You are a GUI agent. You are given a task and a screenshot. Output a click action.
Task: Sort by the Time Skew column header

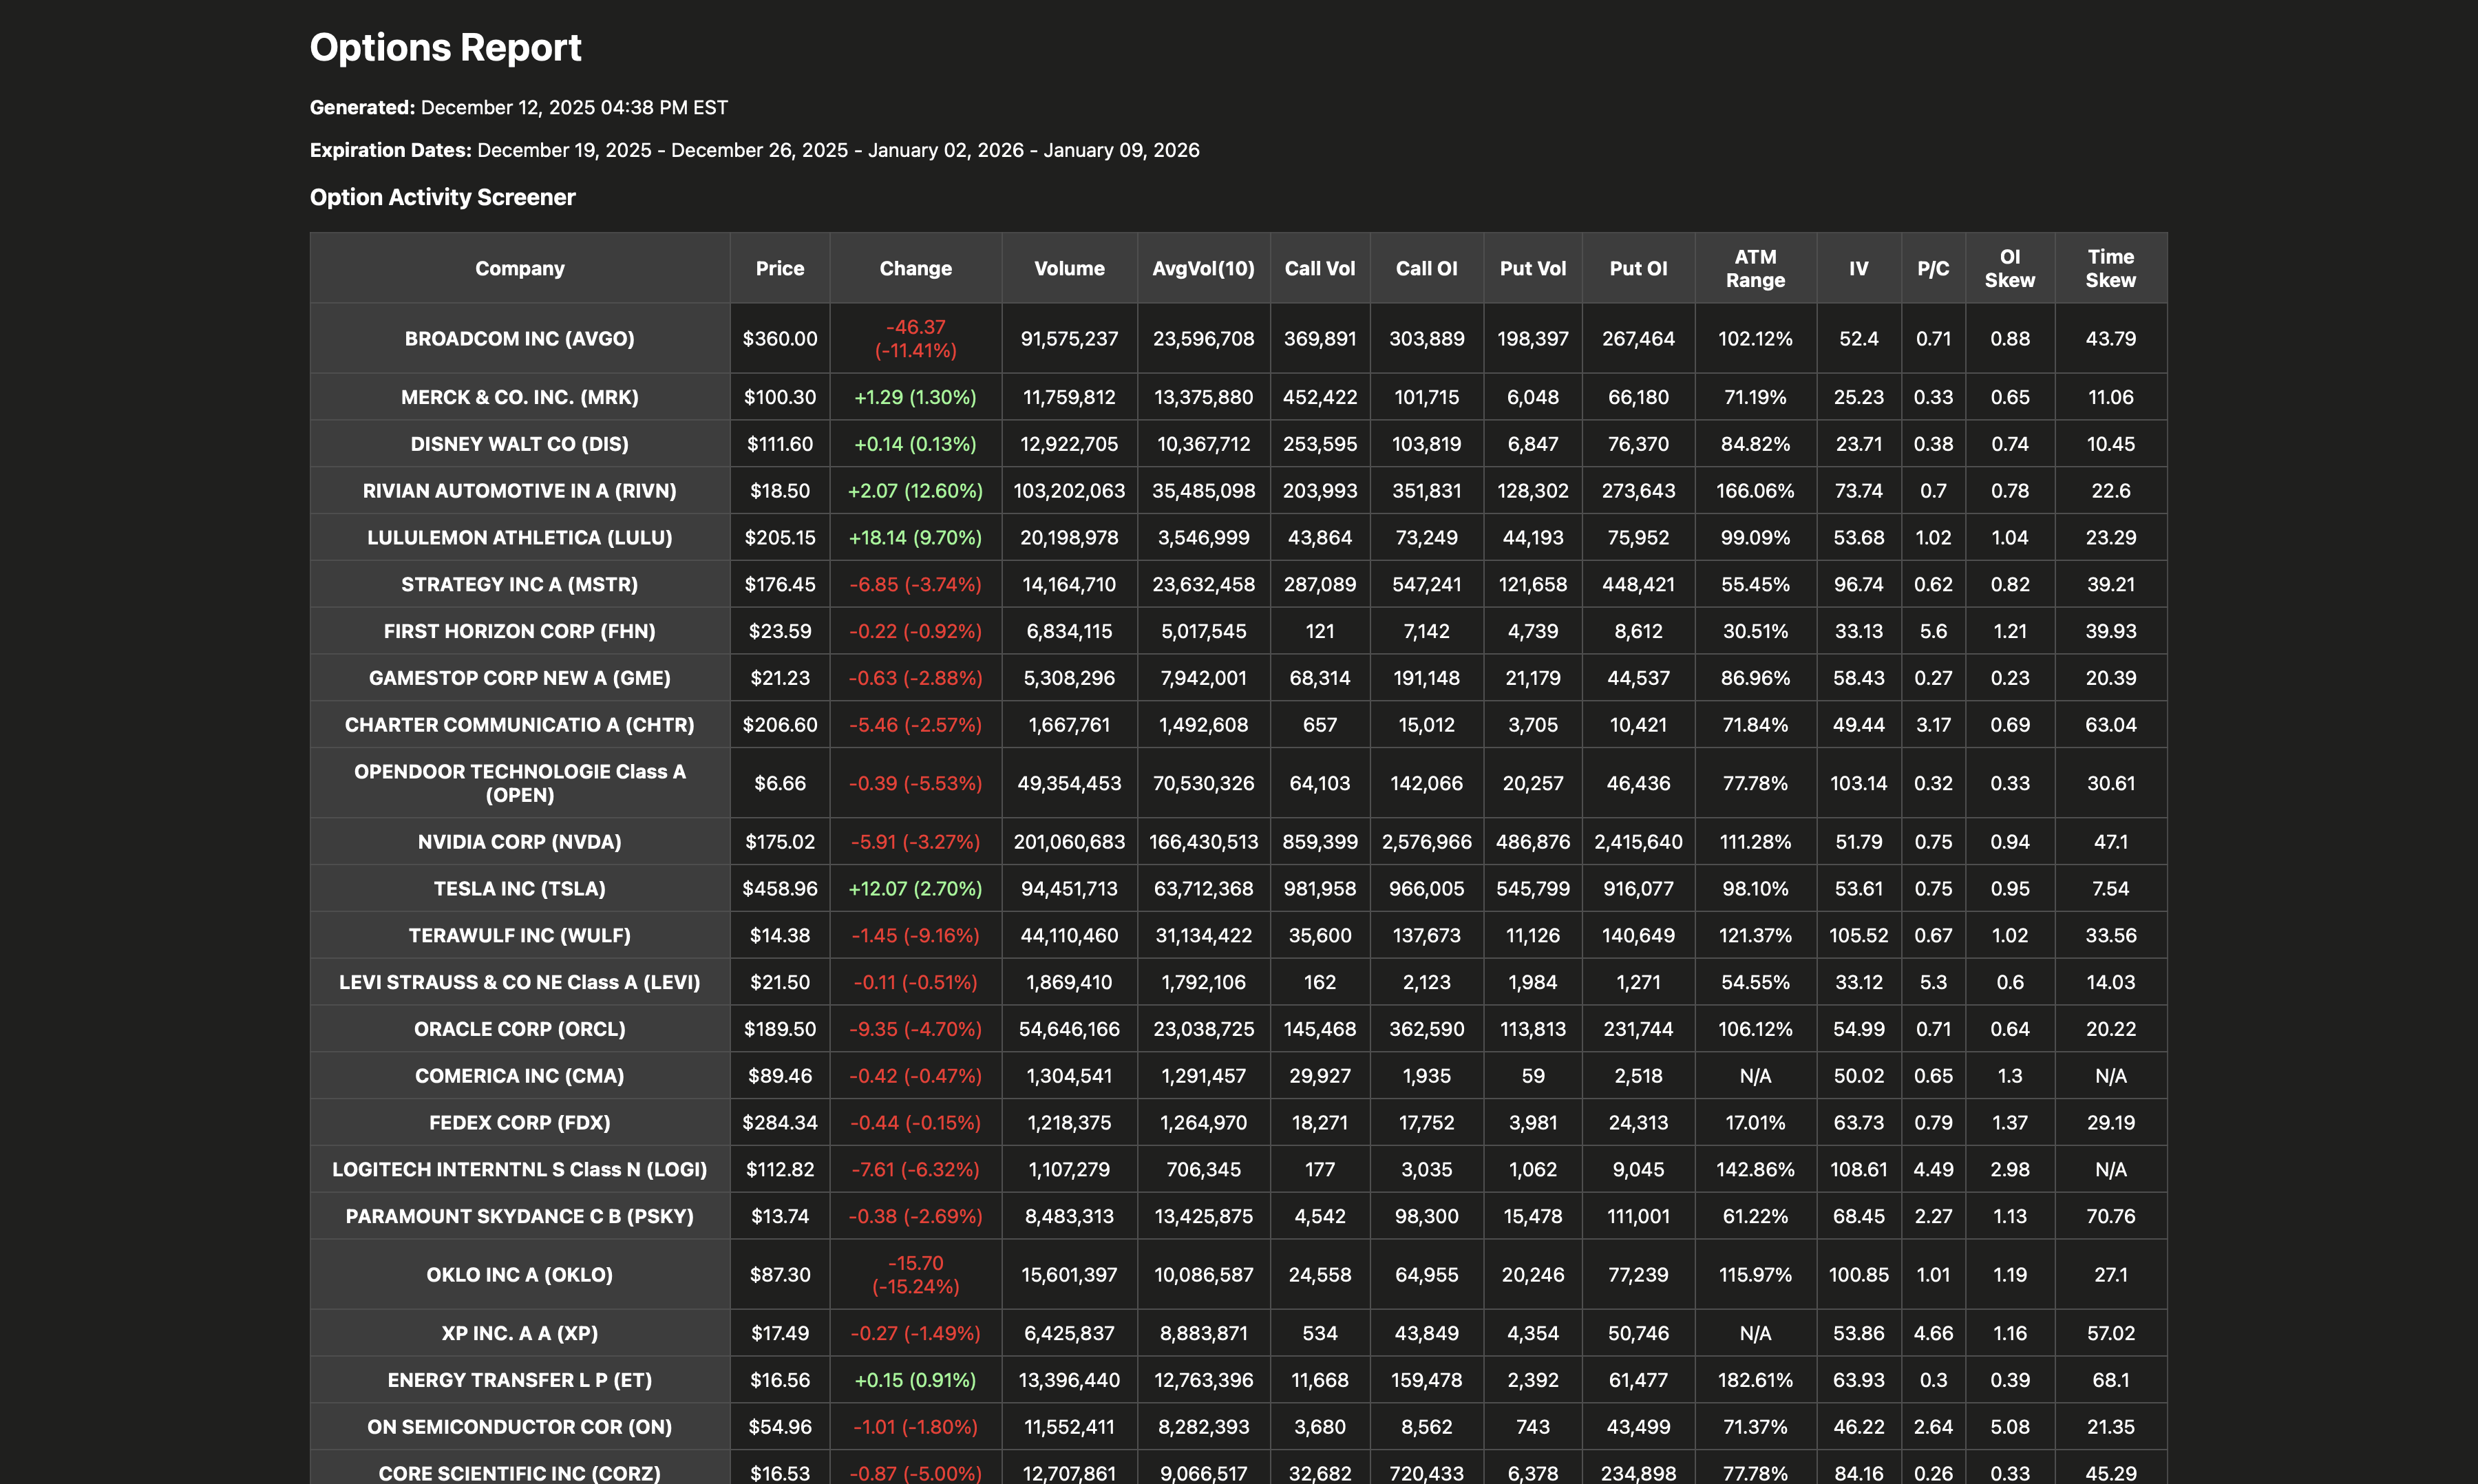(2110, 268)
